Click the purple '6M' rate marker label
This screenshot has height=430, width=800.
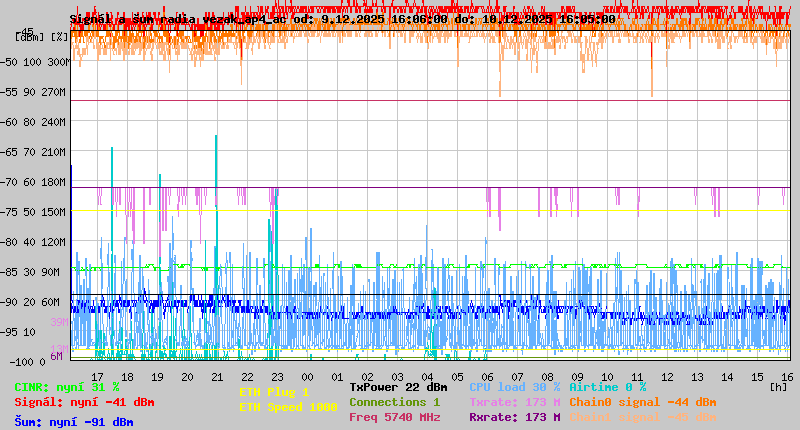57,356
